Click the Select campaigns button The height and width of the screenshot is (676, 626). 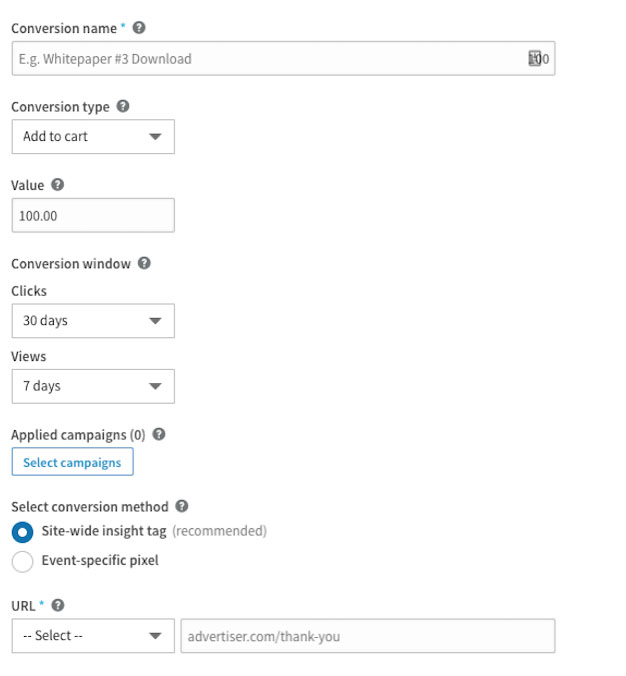[72, 462]
